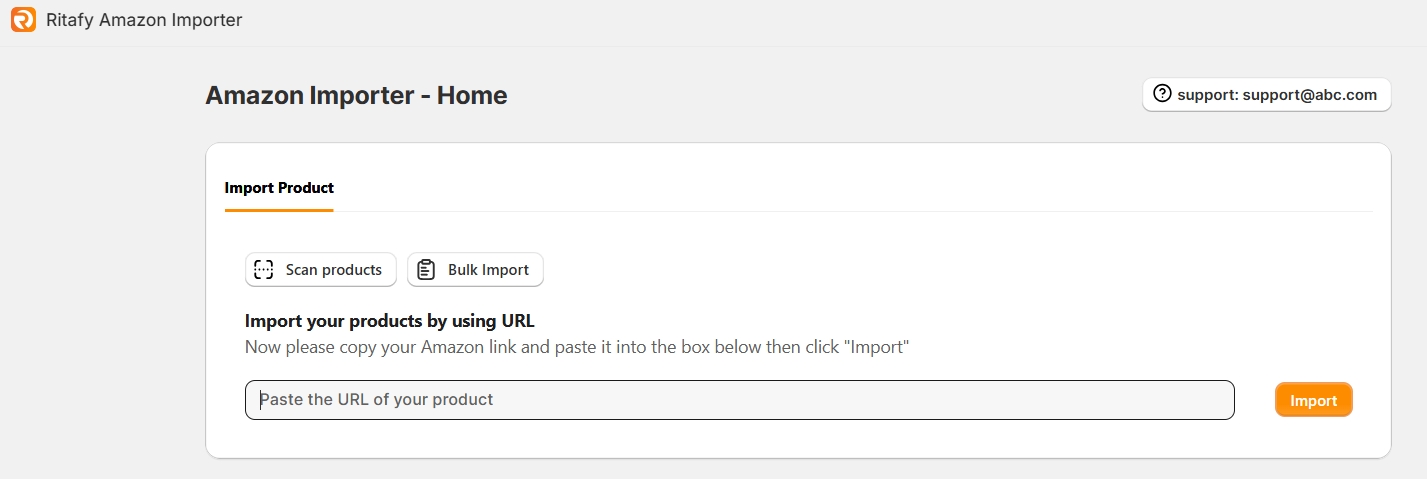Click the Paste the URL placeholder text
The width and height of the screenshot is (1427, 479).
pyautogui.click(x=377, y=400)
